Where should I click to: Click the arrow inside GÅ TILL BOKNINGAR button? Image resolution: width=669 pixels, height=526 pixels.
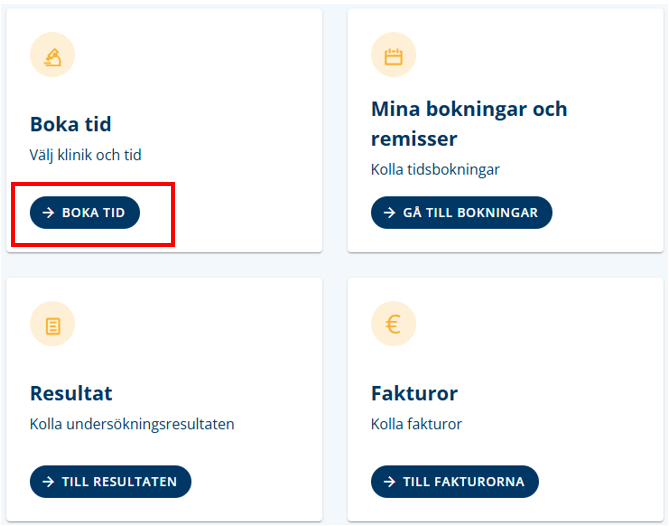(x=390, y=212)
